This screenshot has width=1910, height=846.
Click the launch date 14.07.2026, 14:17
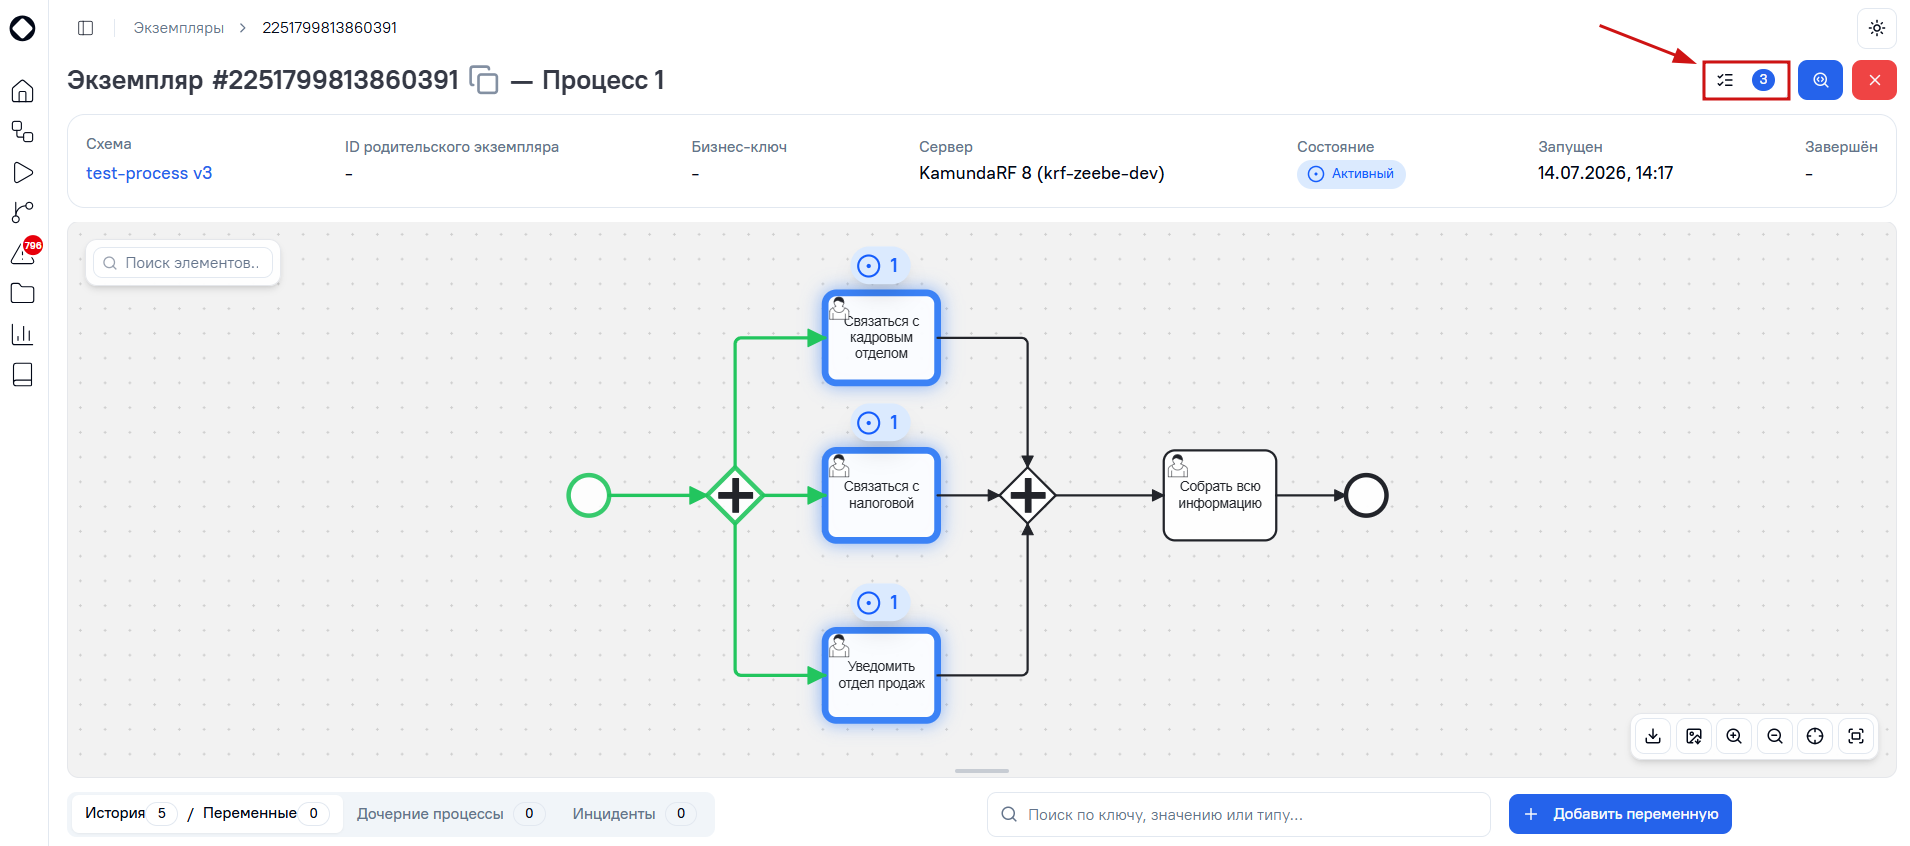(1605, 173)
